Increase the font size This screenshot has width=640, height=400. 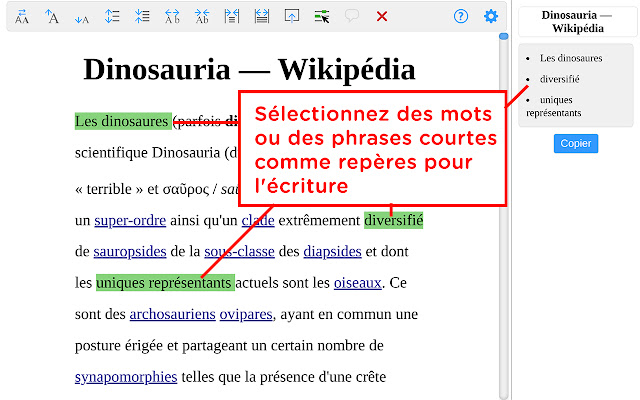tap(52, 17)
